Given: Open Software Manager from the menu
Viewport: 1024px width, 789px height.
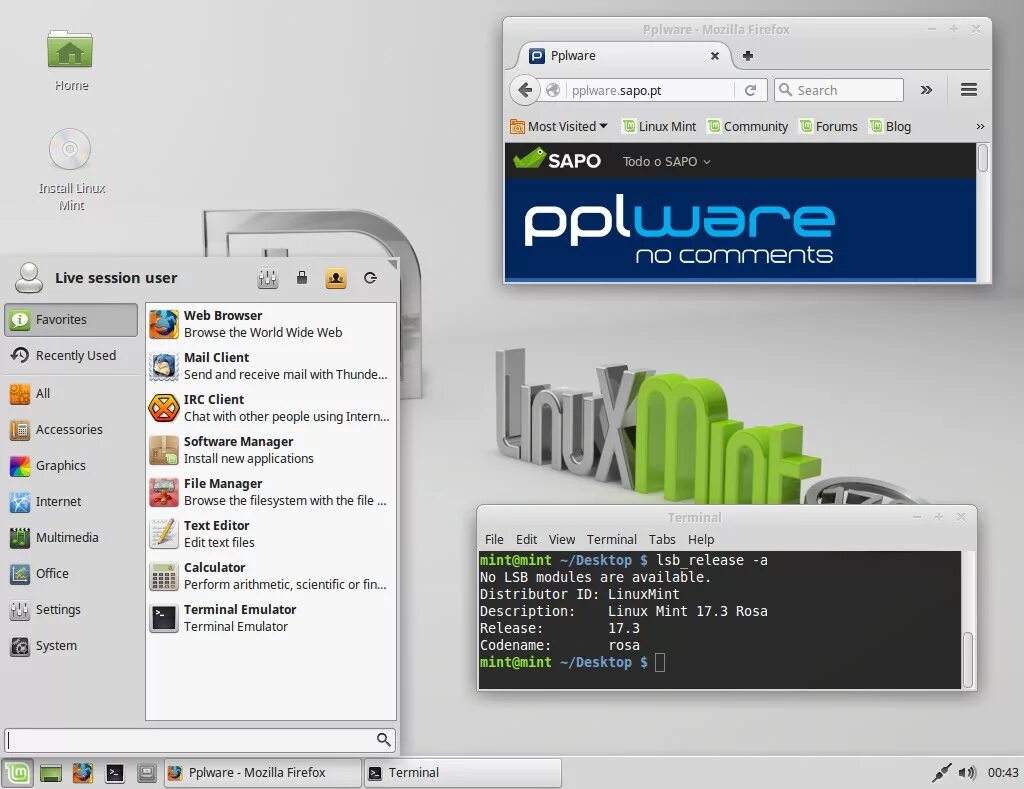Looking at the screenshot, I should 270,450.
